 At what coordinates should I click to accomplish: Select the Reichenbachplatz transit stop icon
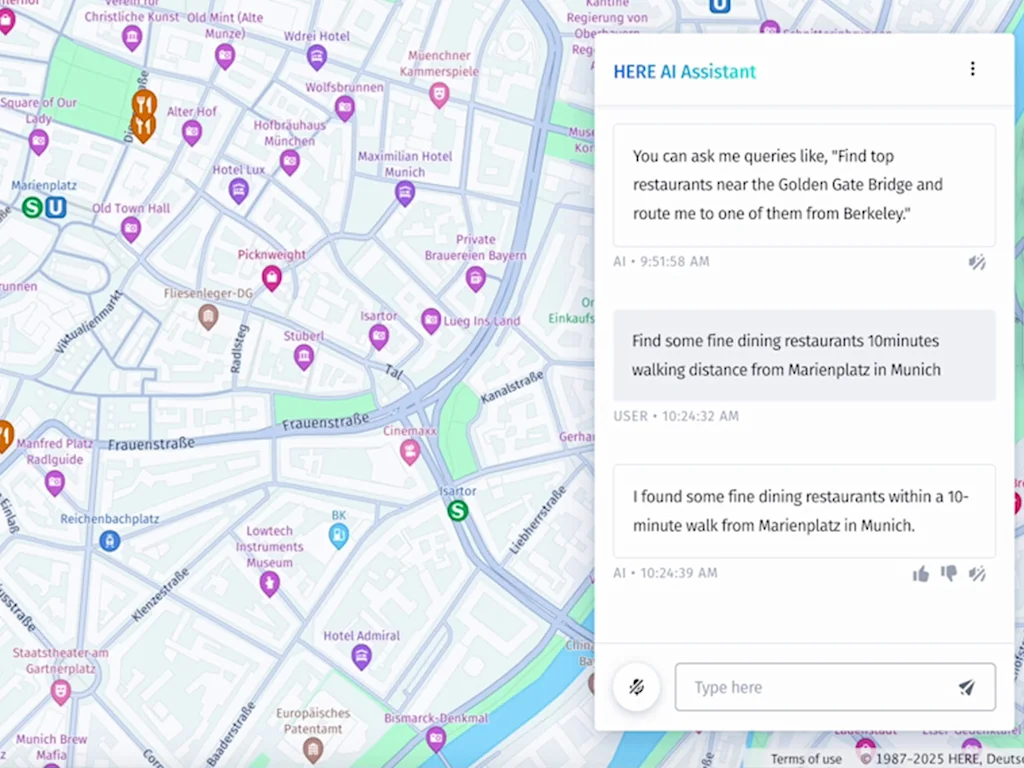coord(110,541)
